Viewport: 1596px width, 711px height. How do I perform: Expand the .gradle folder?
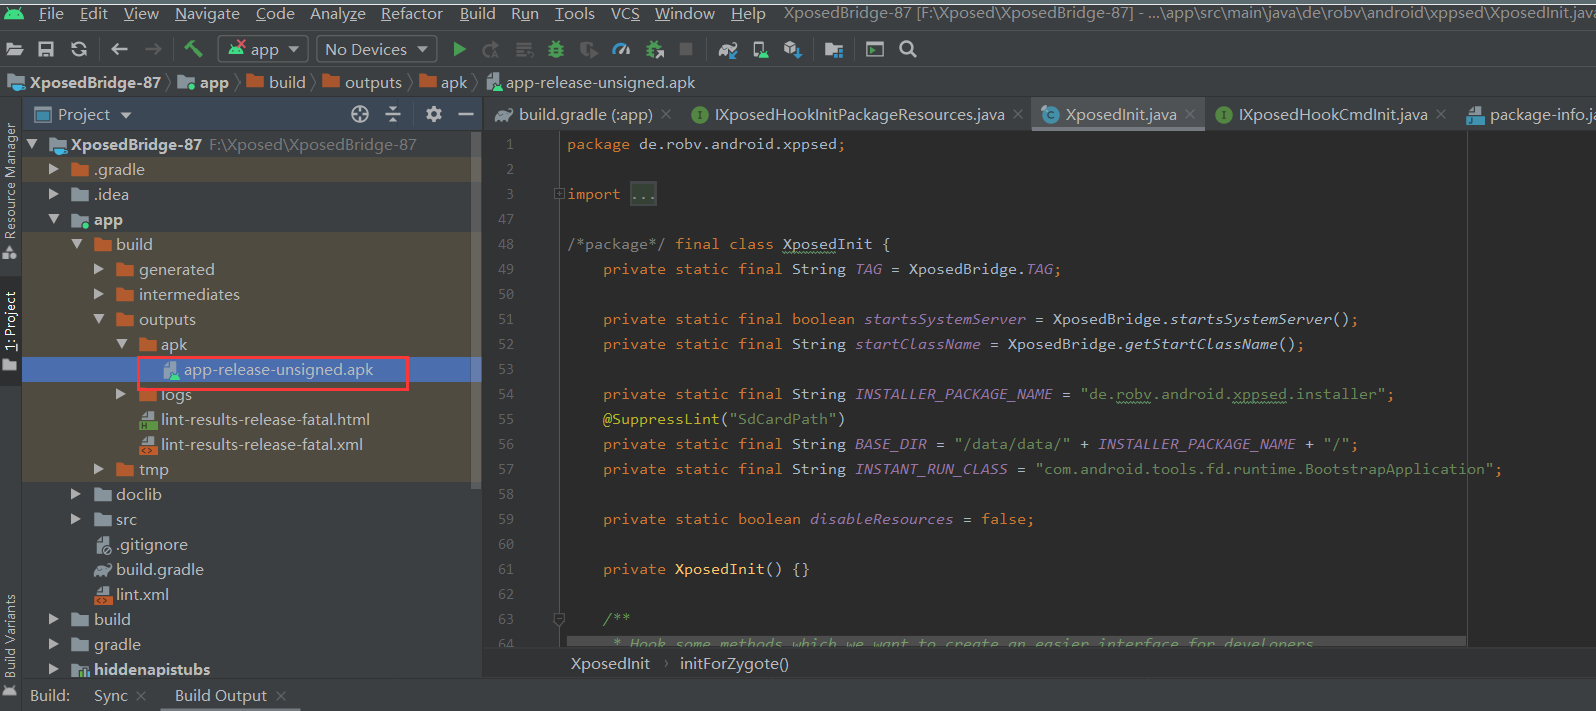tap(54, 169)
